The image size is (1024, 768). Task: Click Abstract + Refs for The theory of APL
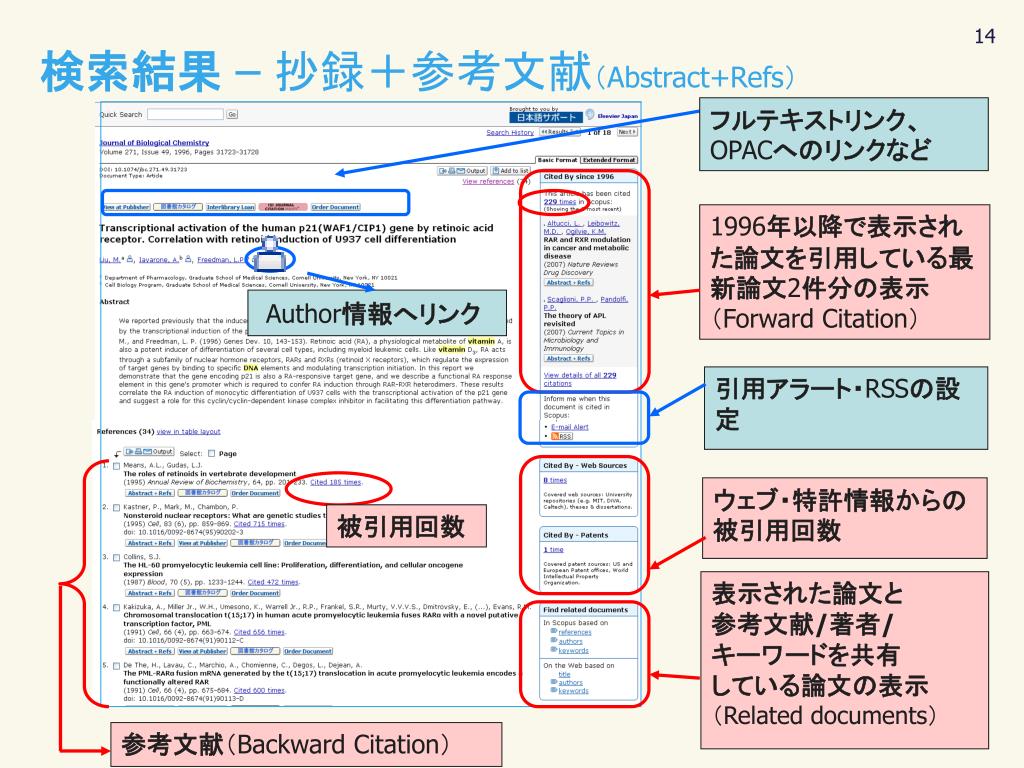(568, 359)
